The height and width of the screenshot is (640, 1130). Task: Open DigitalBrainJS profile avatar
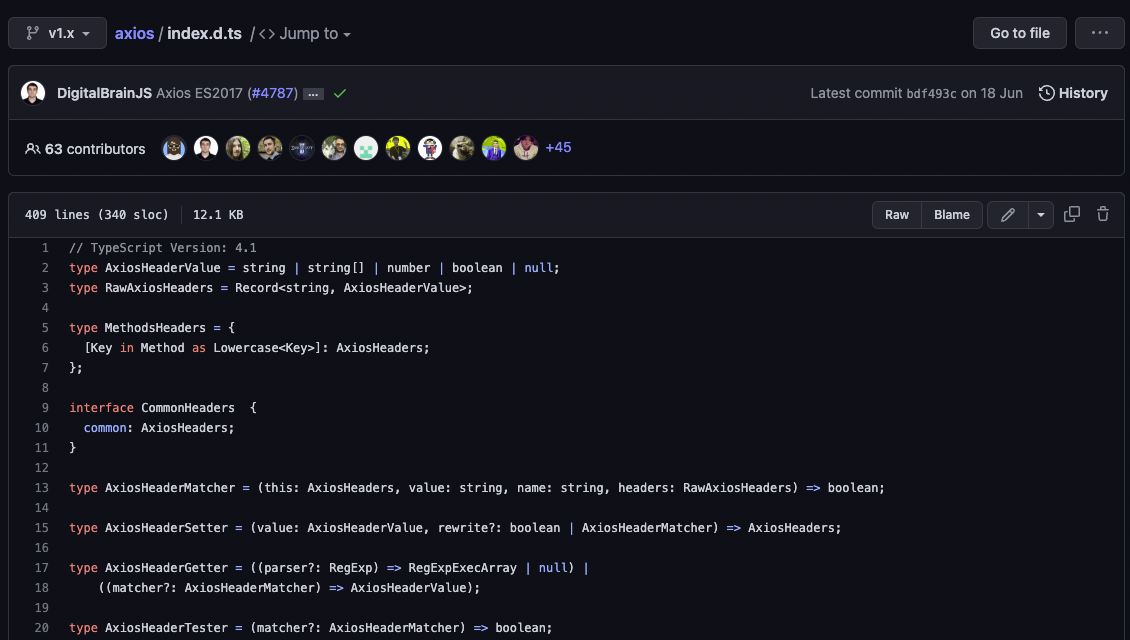pos(33,92)
